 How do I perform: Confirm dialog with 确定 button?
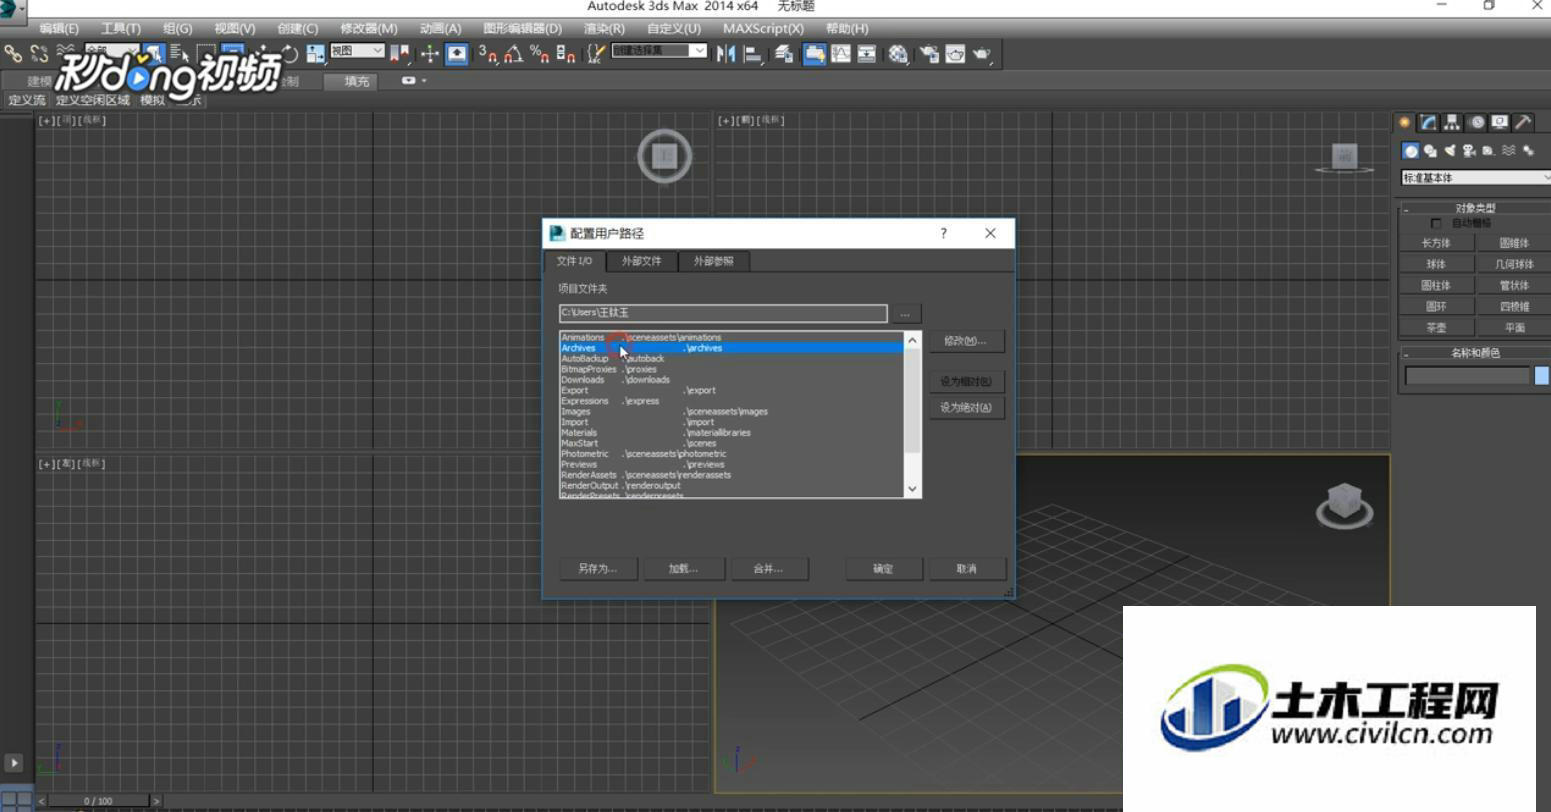[883, 568]
